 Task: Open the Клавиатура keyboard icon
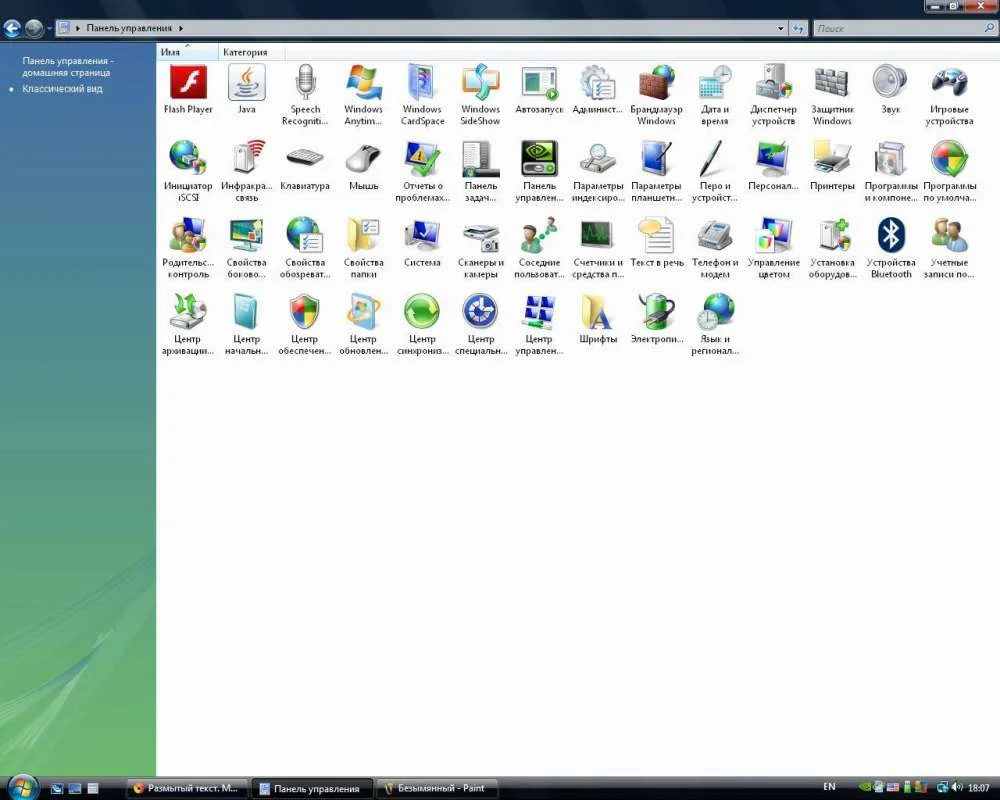point(305,166)
